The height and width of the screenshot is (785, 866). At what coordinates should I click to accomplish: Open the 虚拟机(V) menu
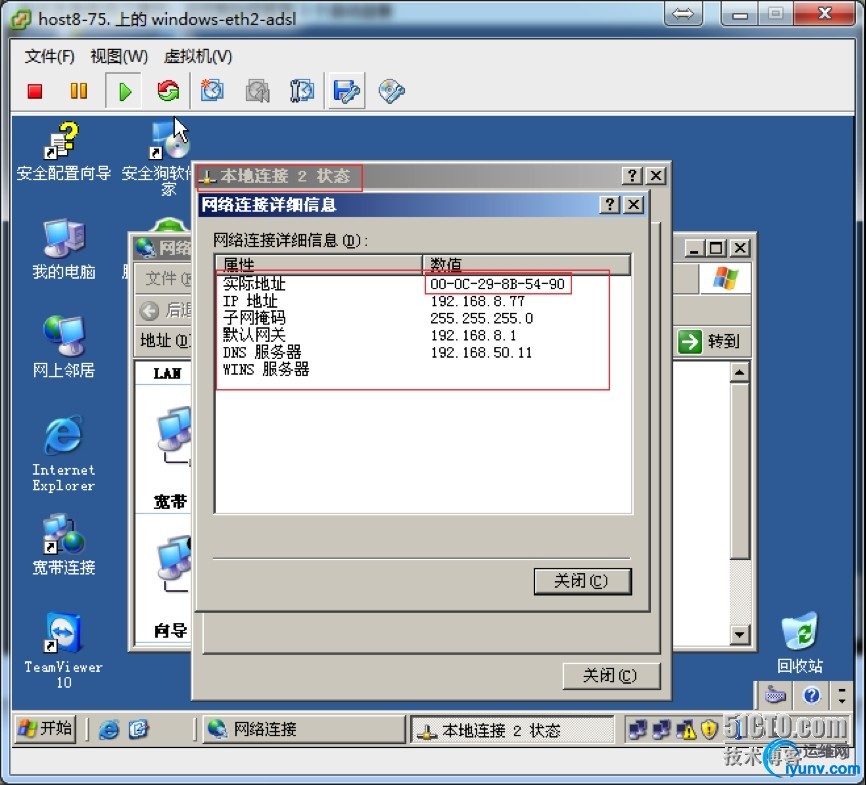coord(198,56)
